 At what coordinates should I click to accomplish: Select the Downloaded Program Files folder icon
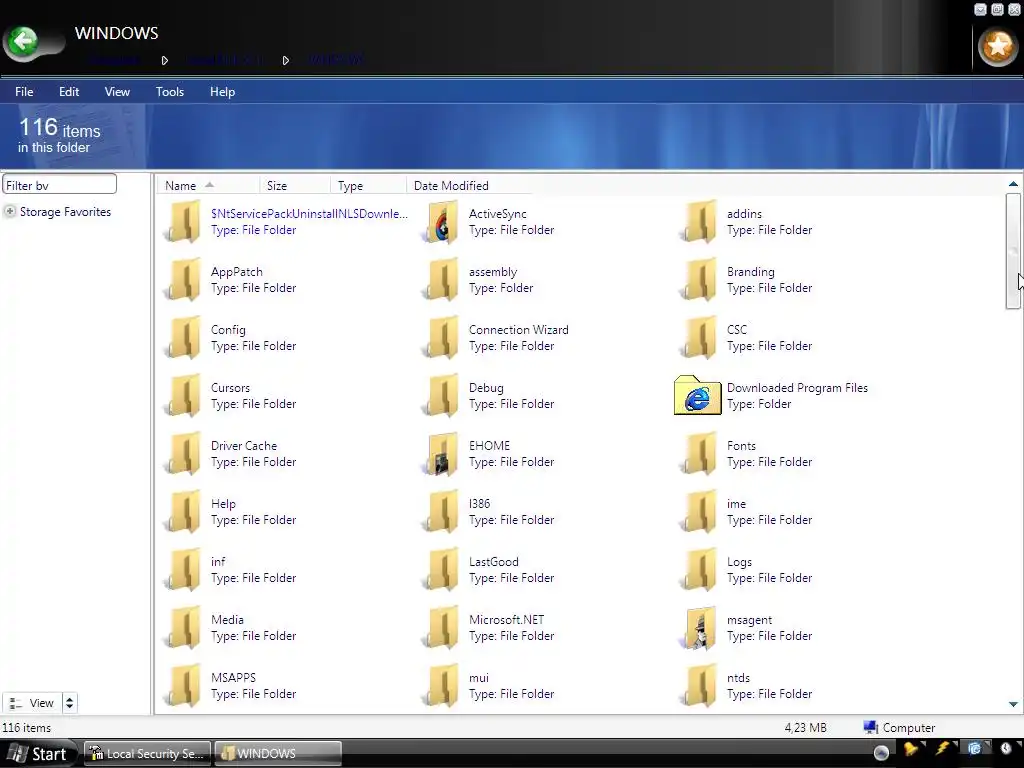pyautogui.click(x=697, y=394)
